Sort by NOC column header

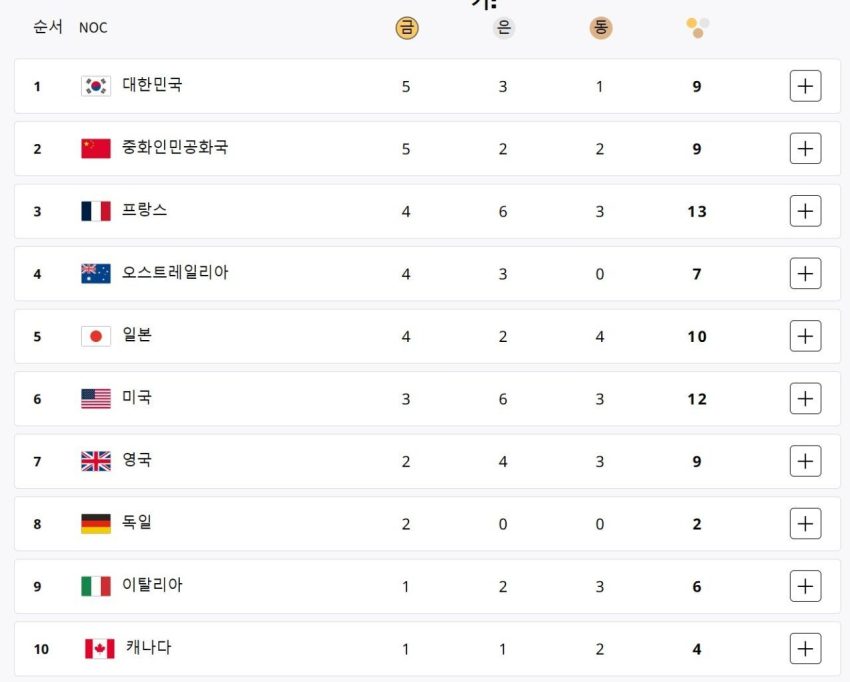coord(93,28)
